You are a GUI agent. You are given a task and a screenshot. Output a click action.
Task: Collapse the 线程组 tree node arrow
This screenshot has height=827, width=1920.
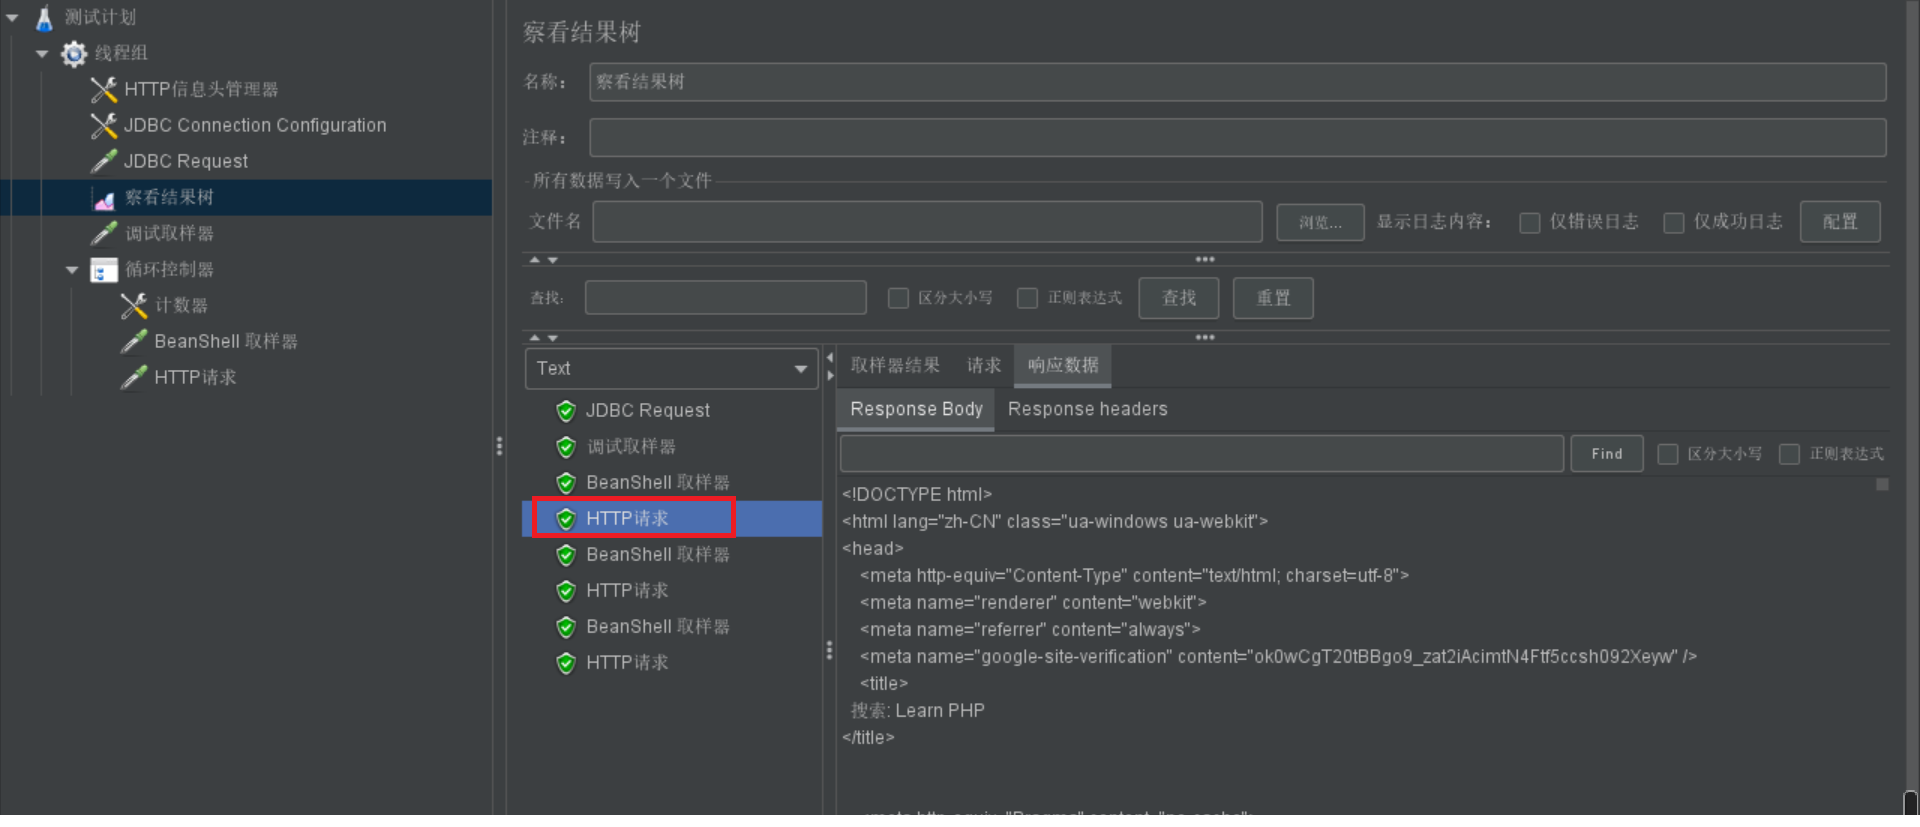pos(42,54)
